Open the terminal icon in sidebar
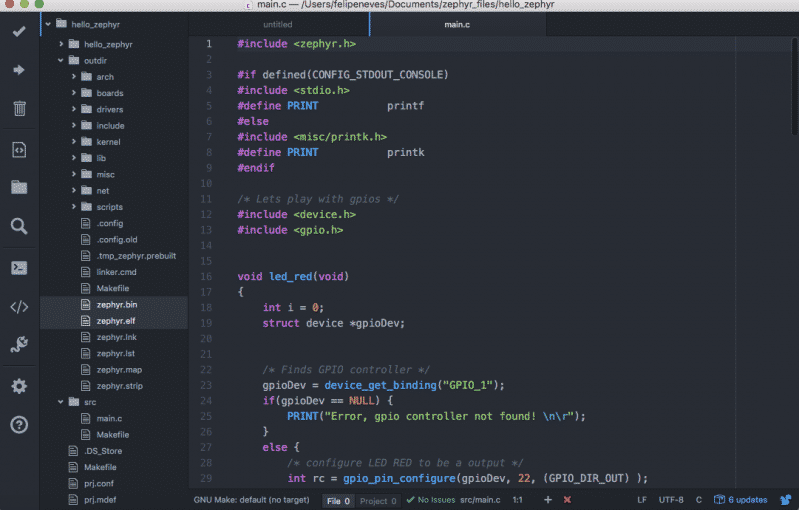This screenshot has height=510, width=799. (19, 268)
